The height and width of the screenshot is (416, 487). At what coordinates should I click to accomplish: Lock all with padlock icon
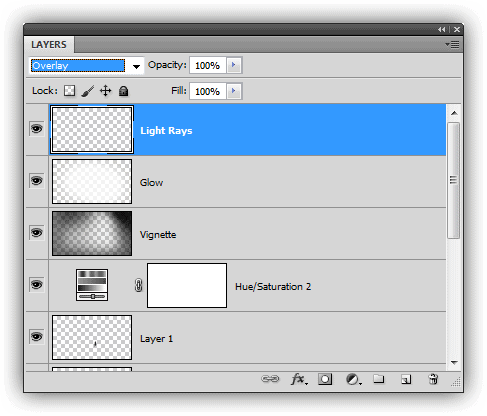tap(124, 91)
